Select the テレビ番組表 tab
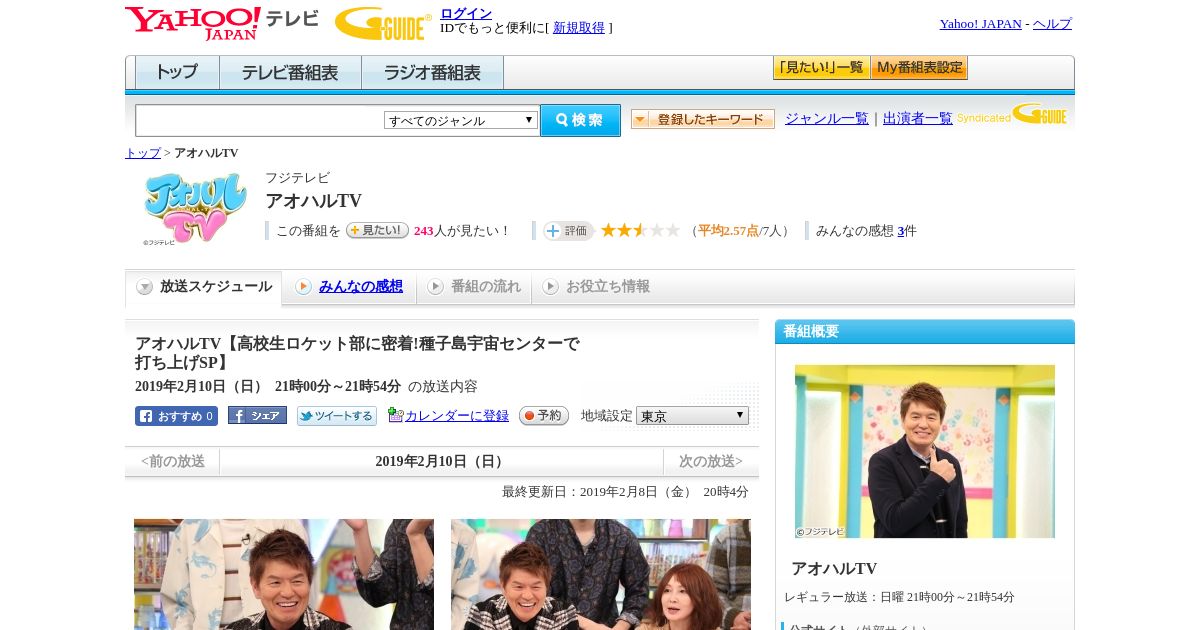1200x630 pixels. tap(290, 73)
